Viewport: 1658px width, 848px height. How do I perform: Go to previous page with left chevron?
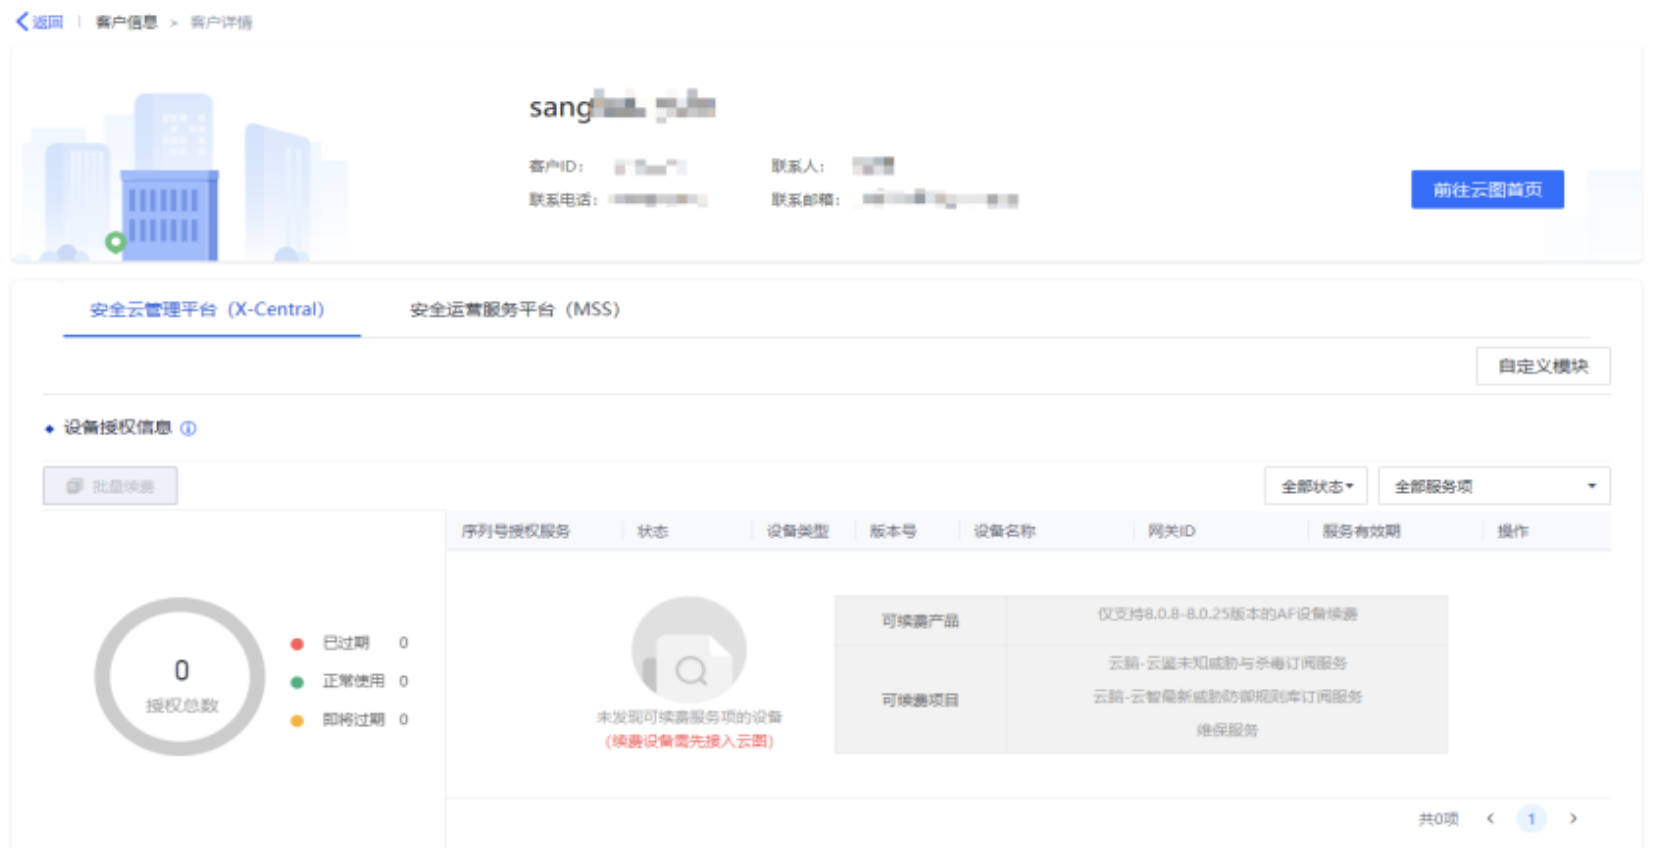pos(1490,818)
